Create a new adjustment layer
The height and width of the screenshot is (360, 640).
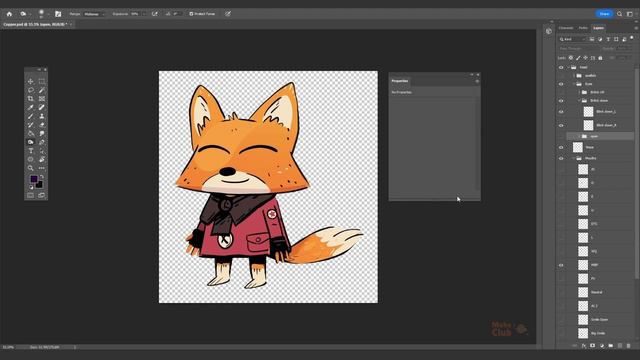coord(602,346)
